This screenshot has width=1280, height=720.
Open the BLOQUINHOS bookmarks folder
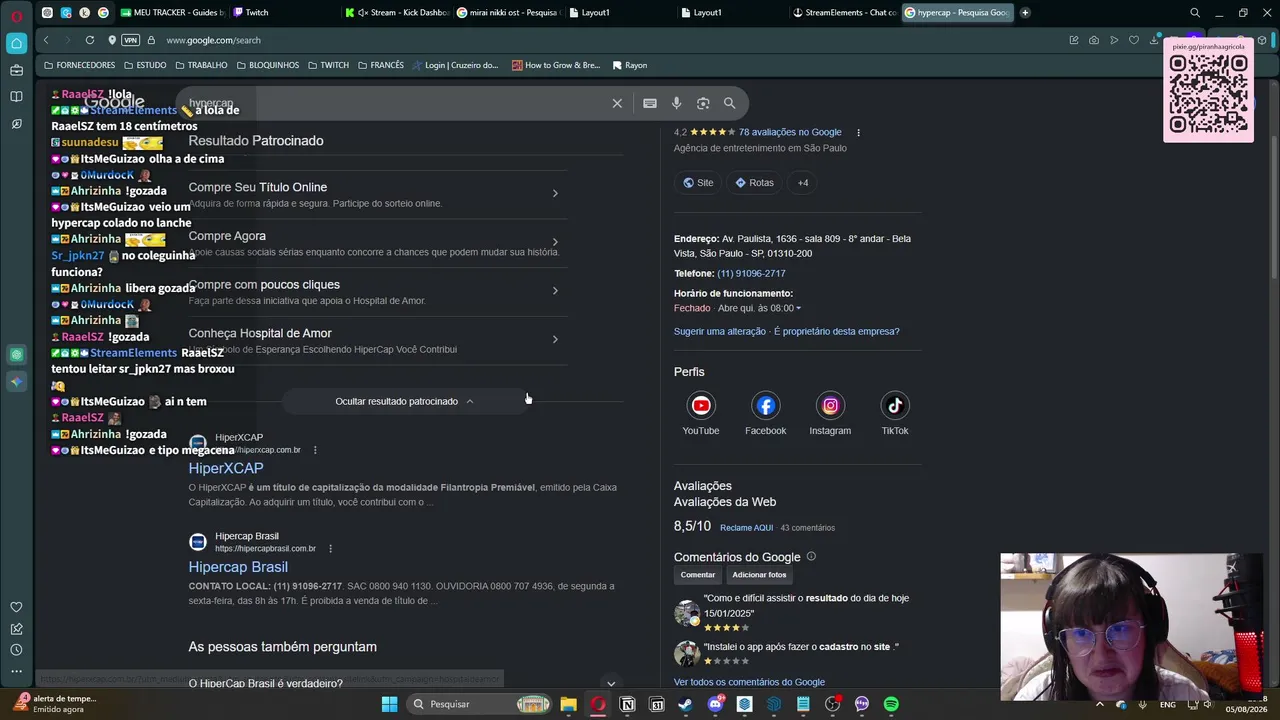coord(268,65)
